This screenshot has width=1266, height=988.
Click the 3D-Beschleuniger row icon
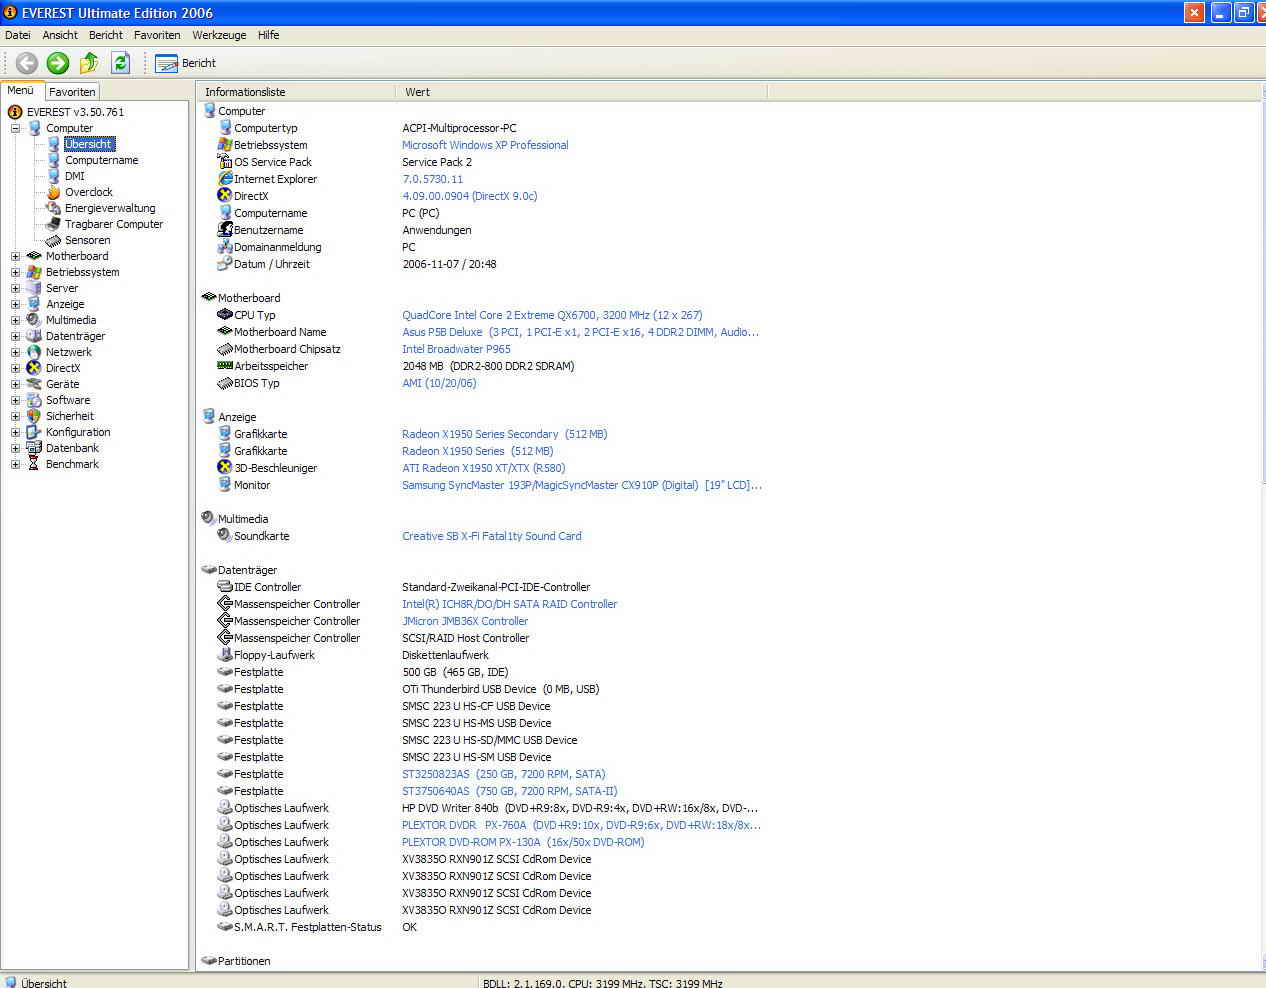225,468
